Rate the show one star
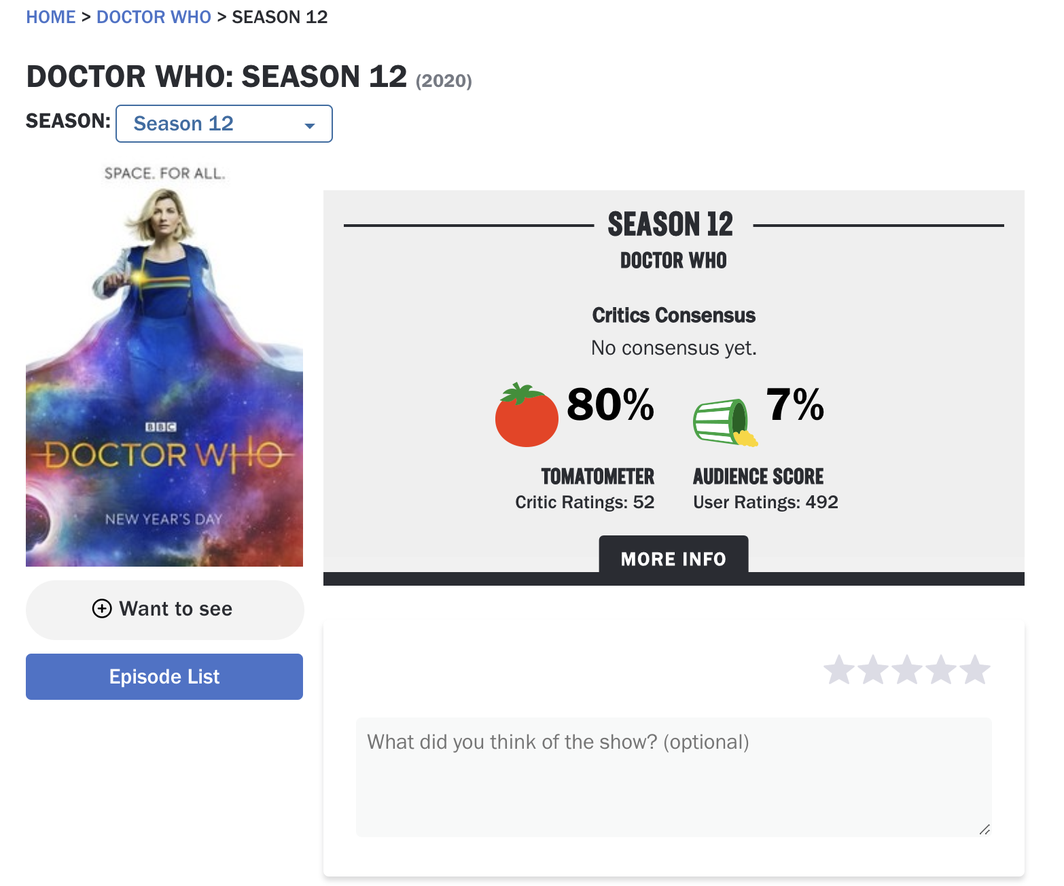1064x886 pixels. 839,670
